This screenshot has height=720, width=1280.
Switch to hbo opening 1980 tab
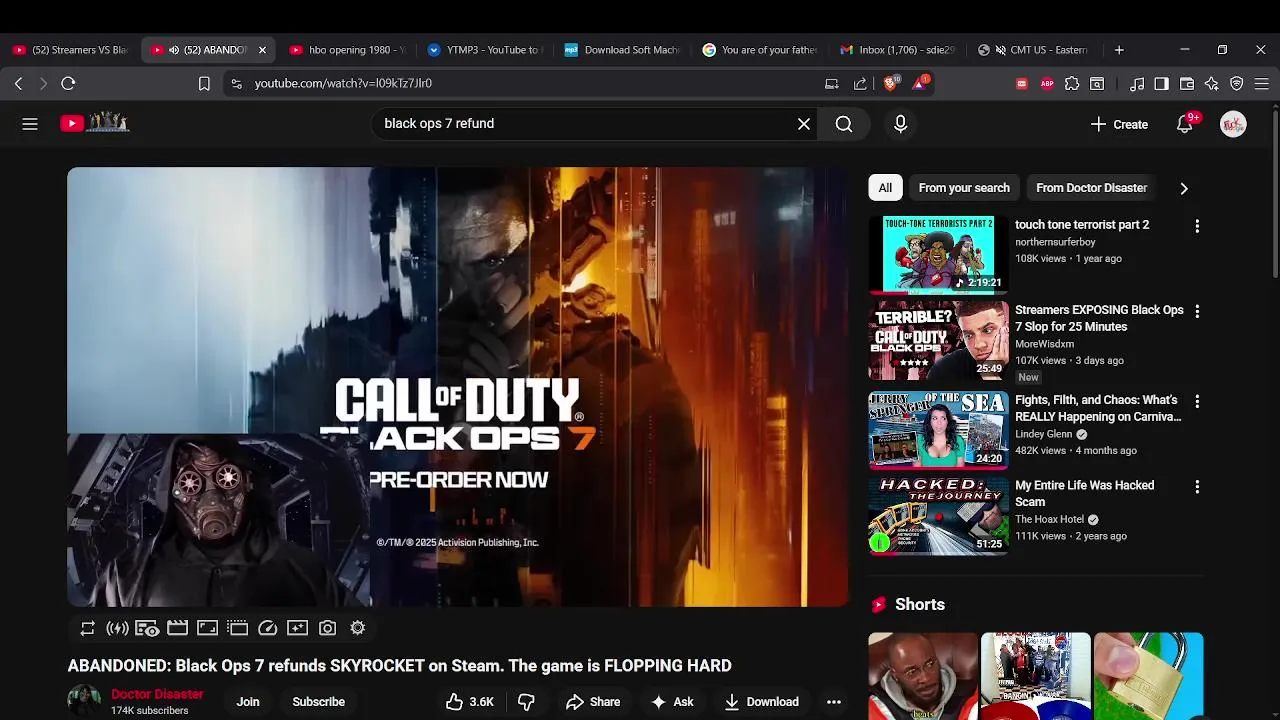point(347,50)
